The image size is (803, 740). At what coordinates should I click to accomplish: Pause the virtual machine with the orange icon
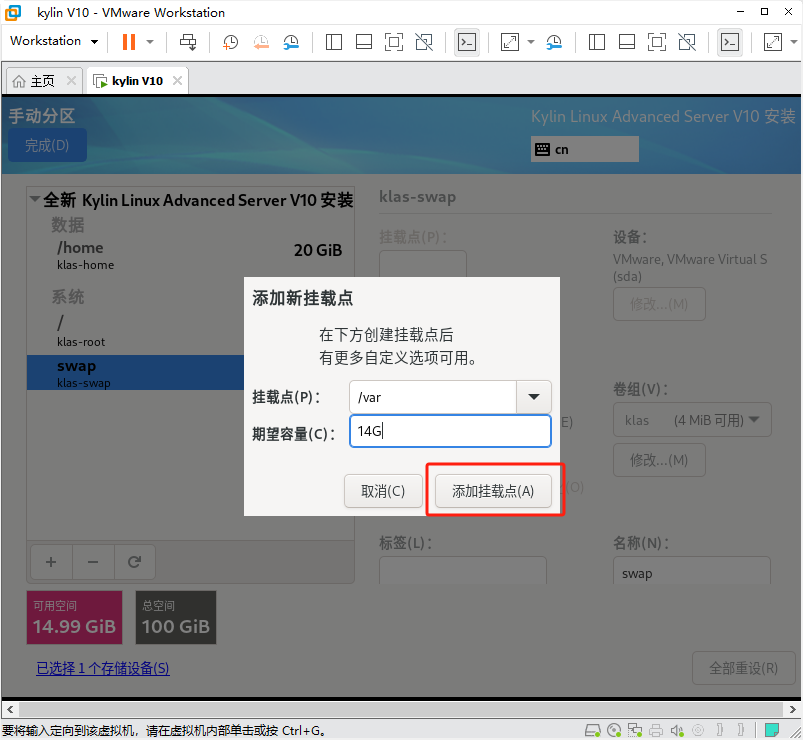tap(129, 41)
